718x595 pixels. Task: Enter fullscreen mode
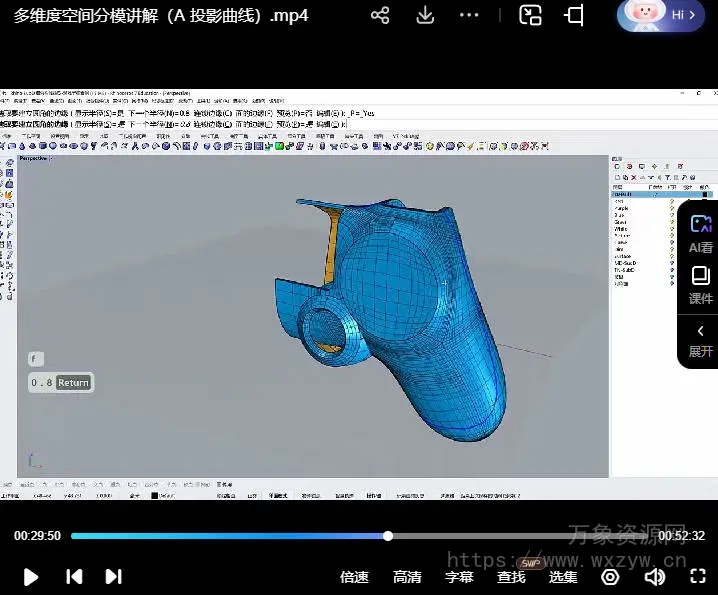point(699,577)
